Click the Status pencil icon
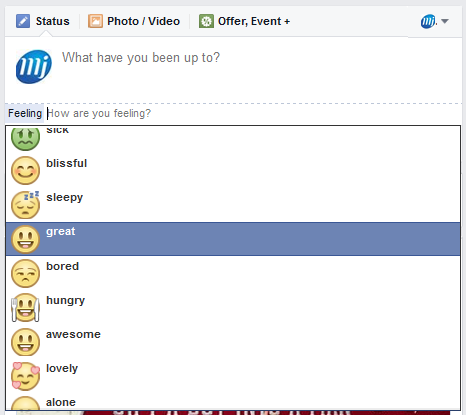466x415 pixels. (23, 21)
